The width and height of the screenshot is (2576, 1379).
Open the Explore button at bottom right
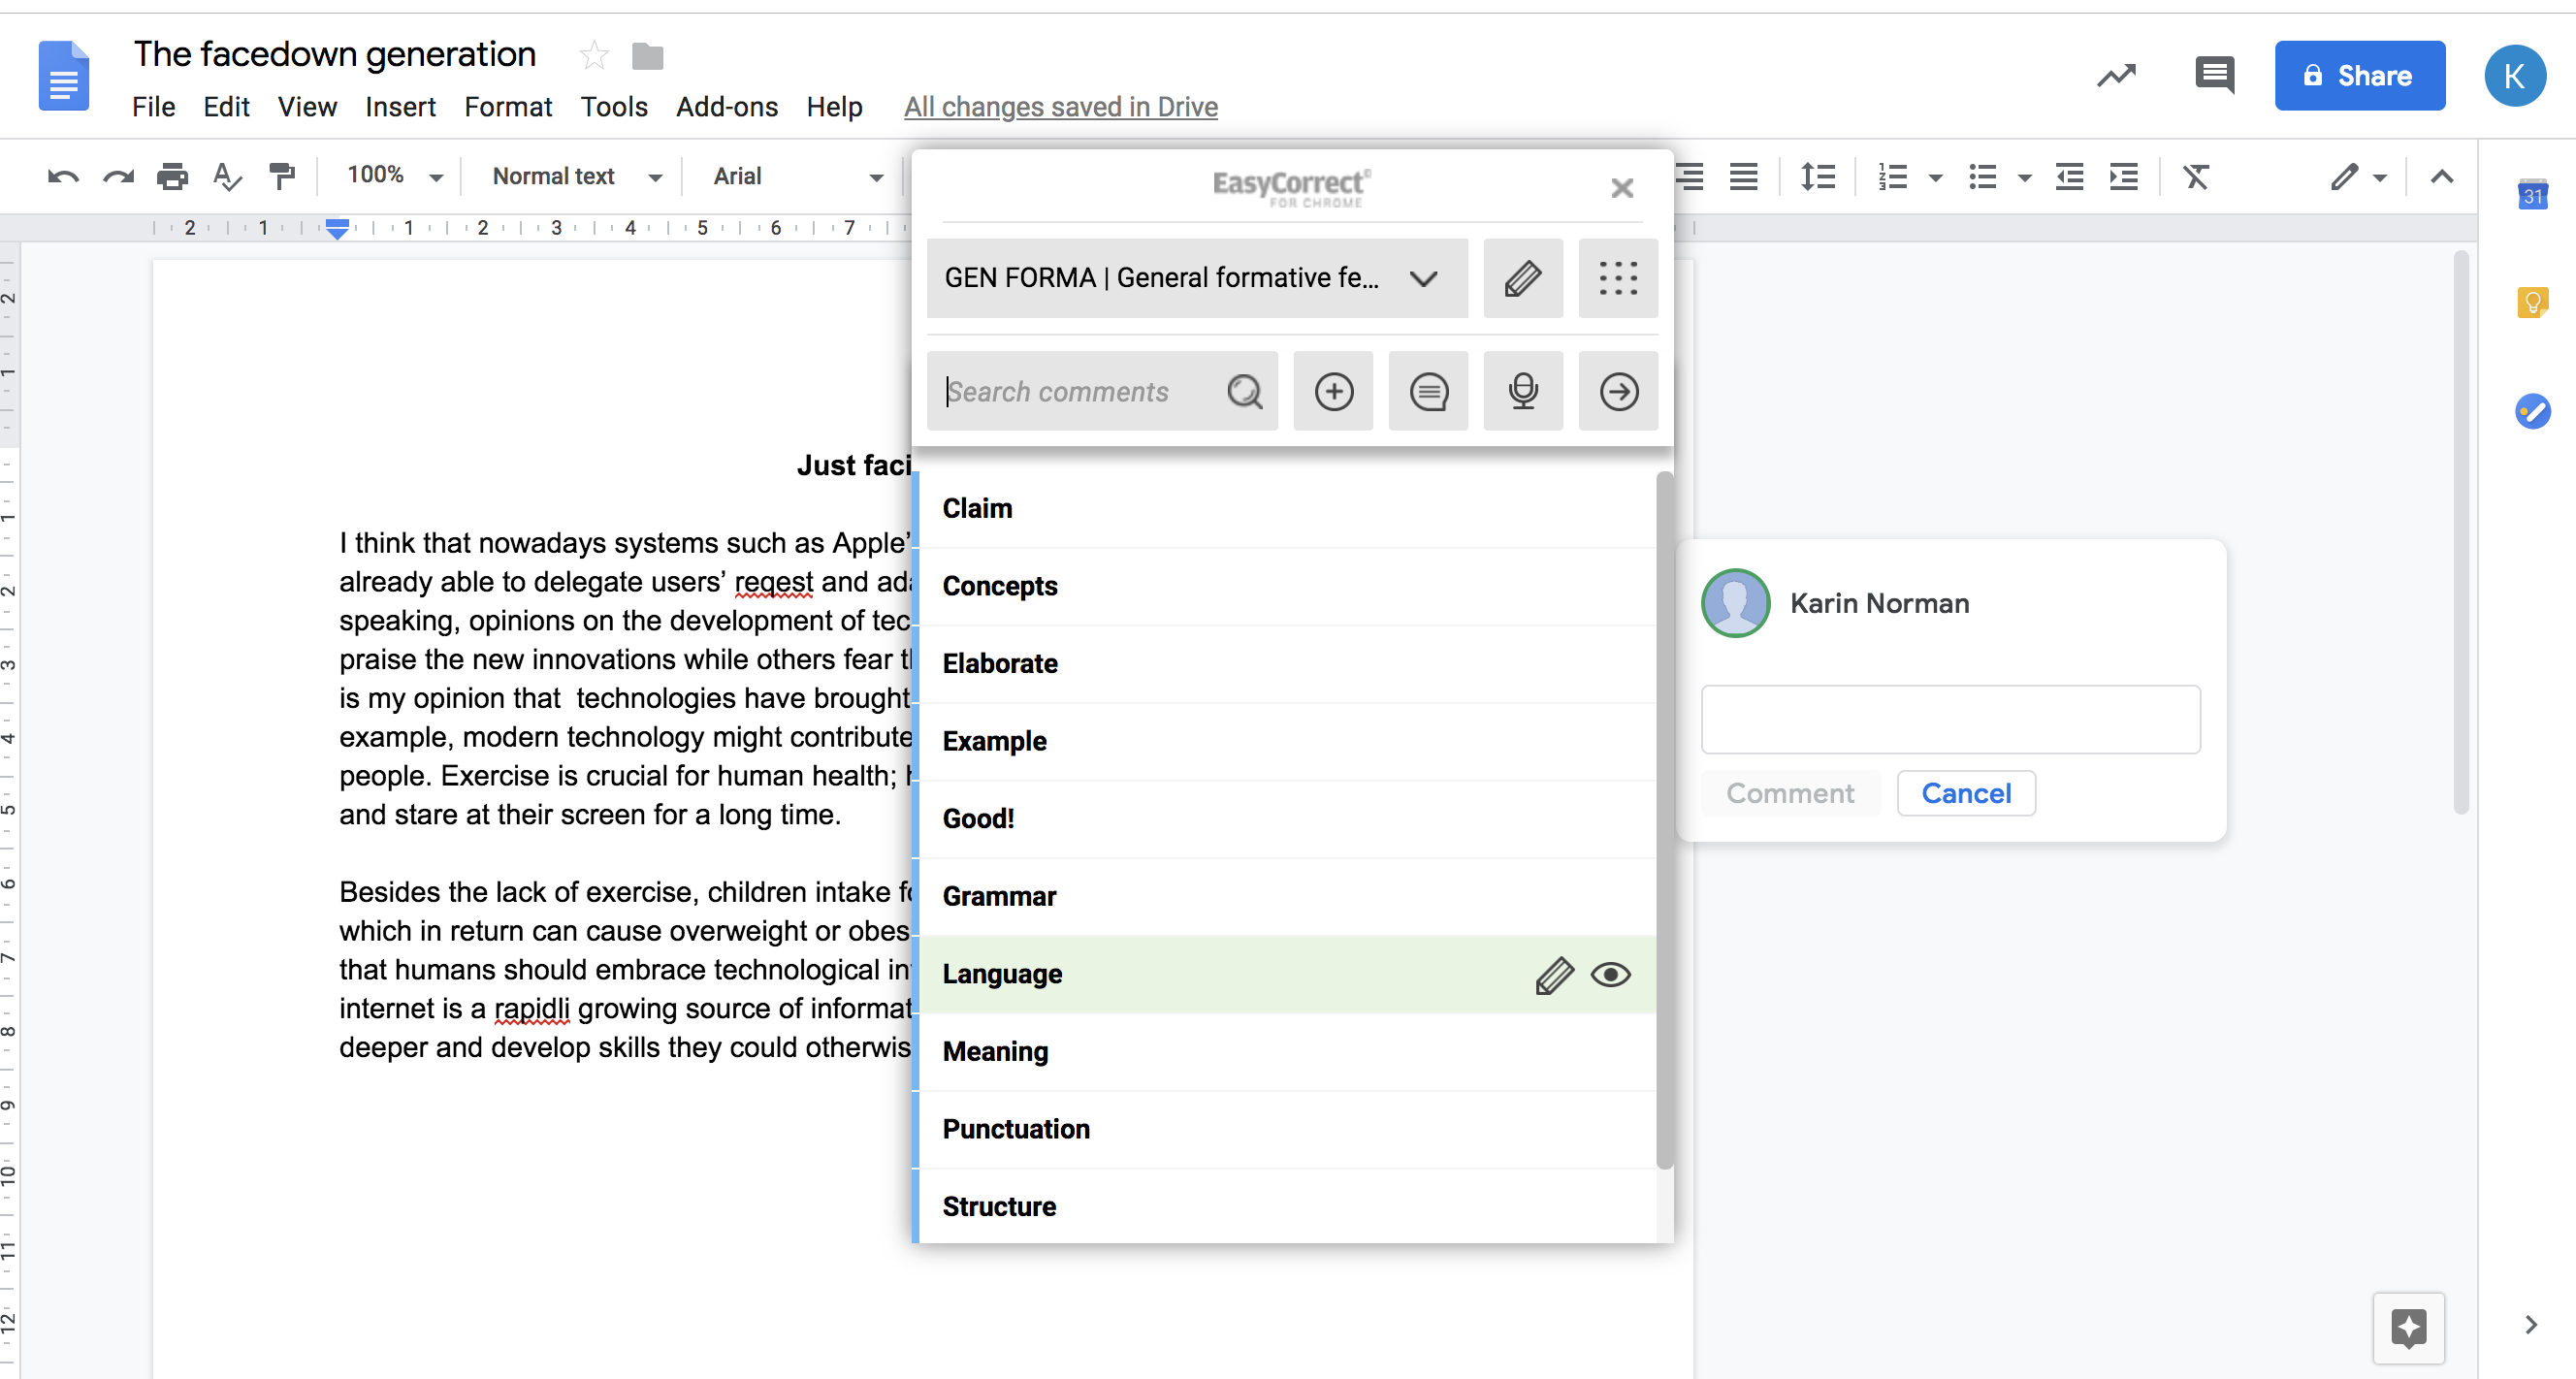2407,1327
